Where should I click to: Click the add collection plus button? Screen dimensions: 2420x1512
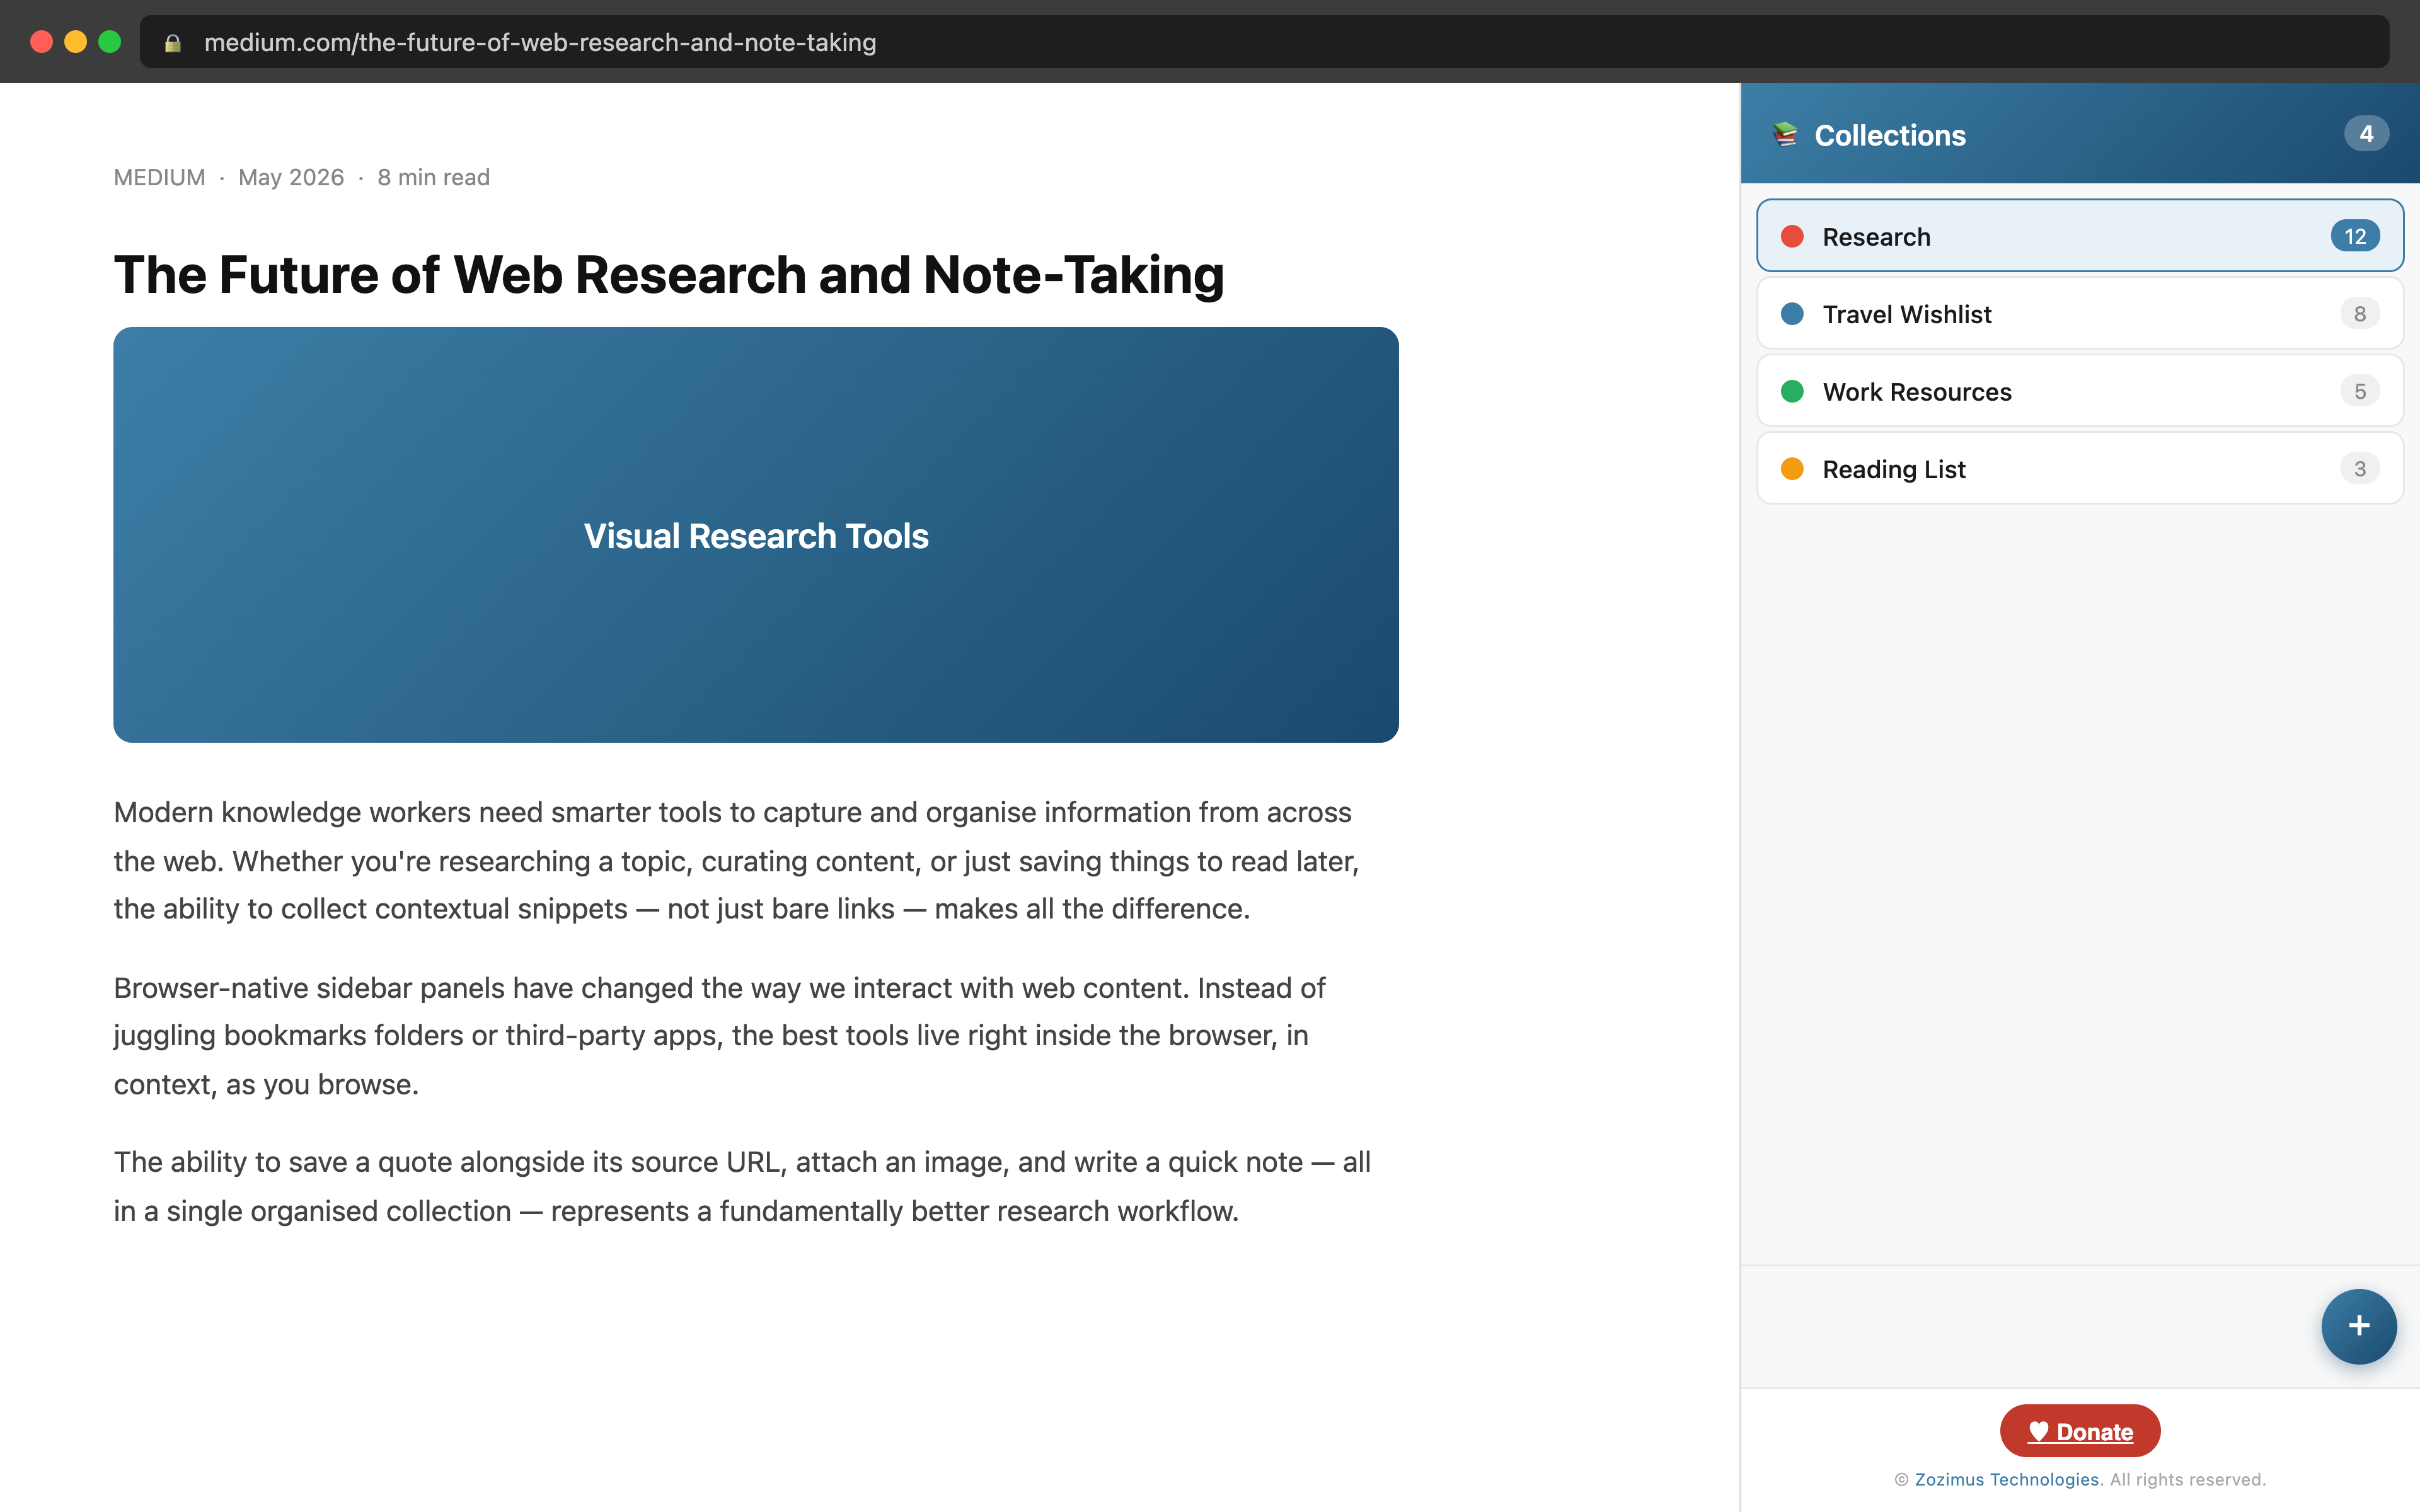pyautogui.click(x=2358, y=1326)
